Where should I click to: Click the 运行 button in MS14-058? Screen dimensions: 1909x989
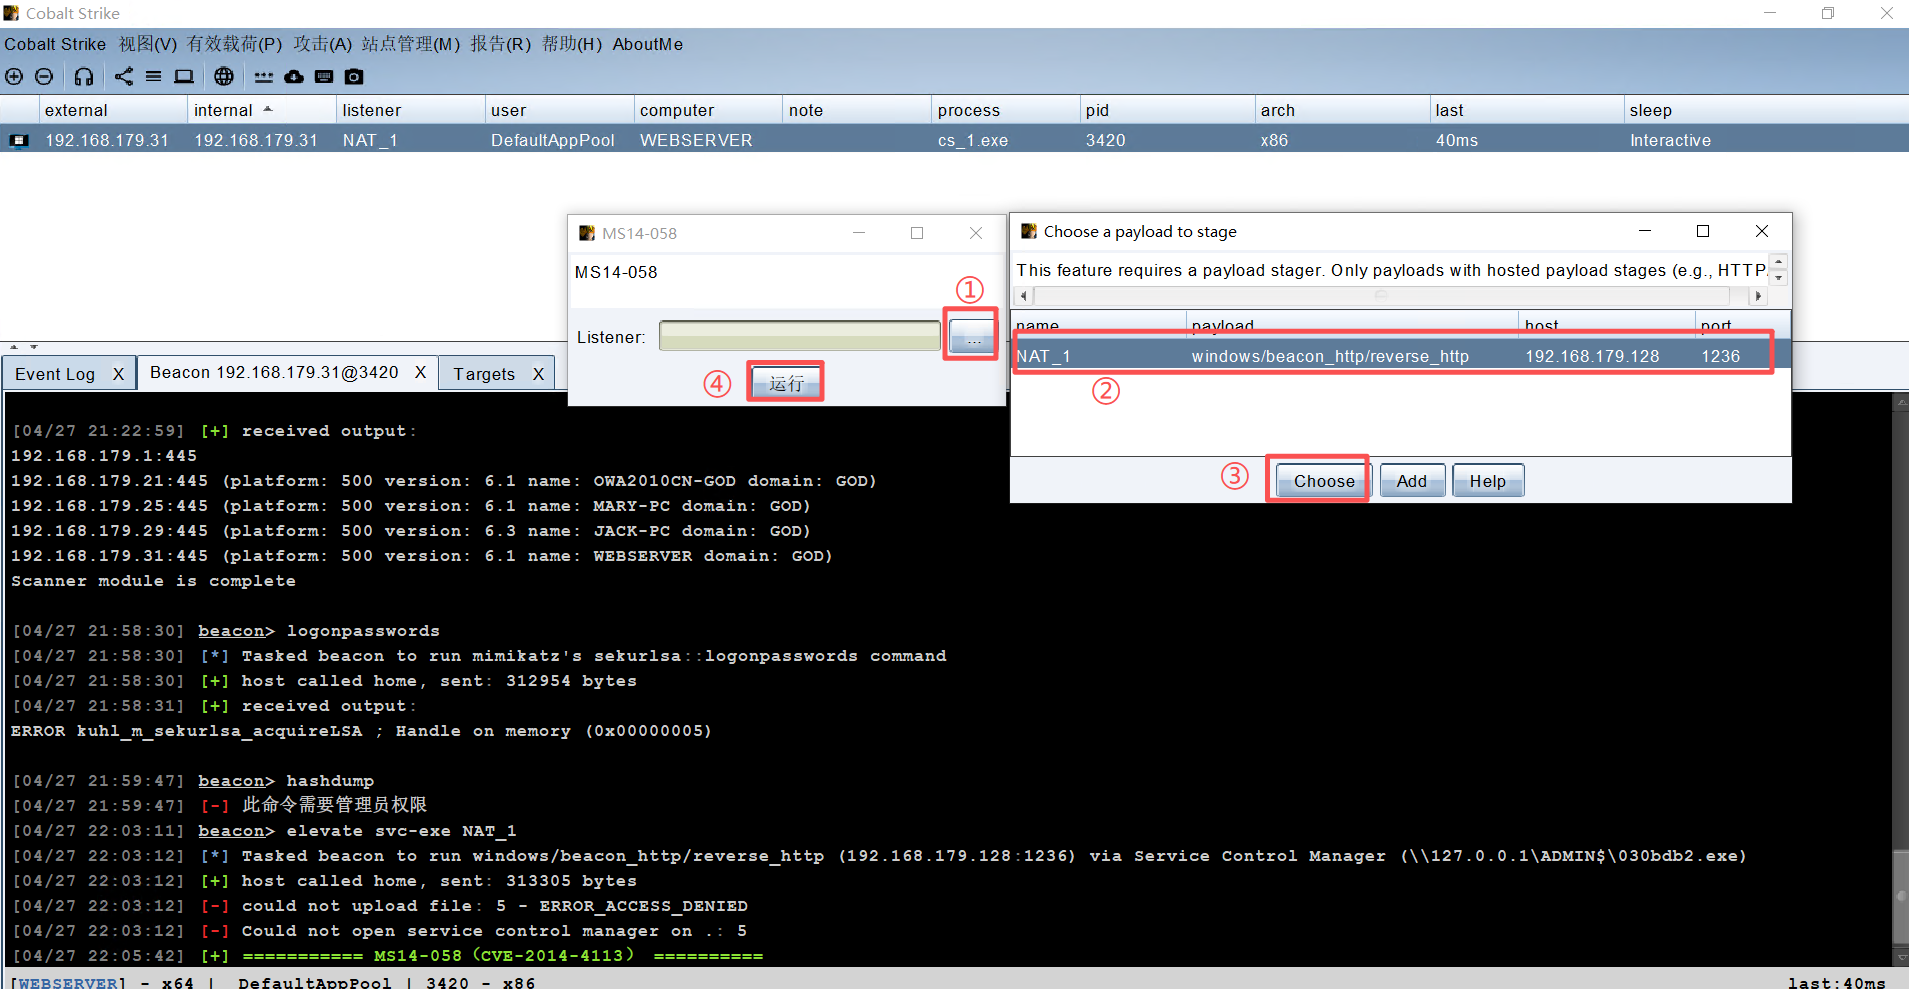(786, 383)
